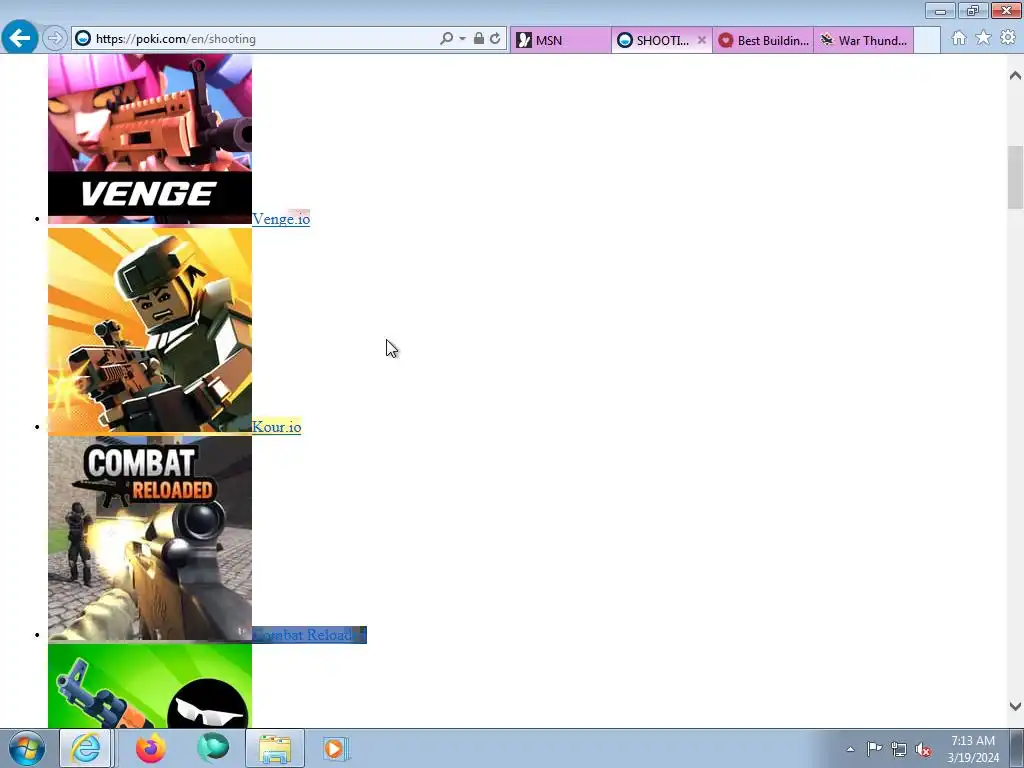
Task: Click the Show desktop strip
Action: [1017, 748]
